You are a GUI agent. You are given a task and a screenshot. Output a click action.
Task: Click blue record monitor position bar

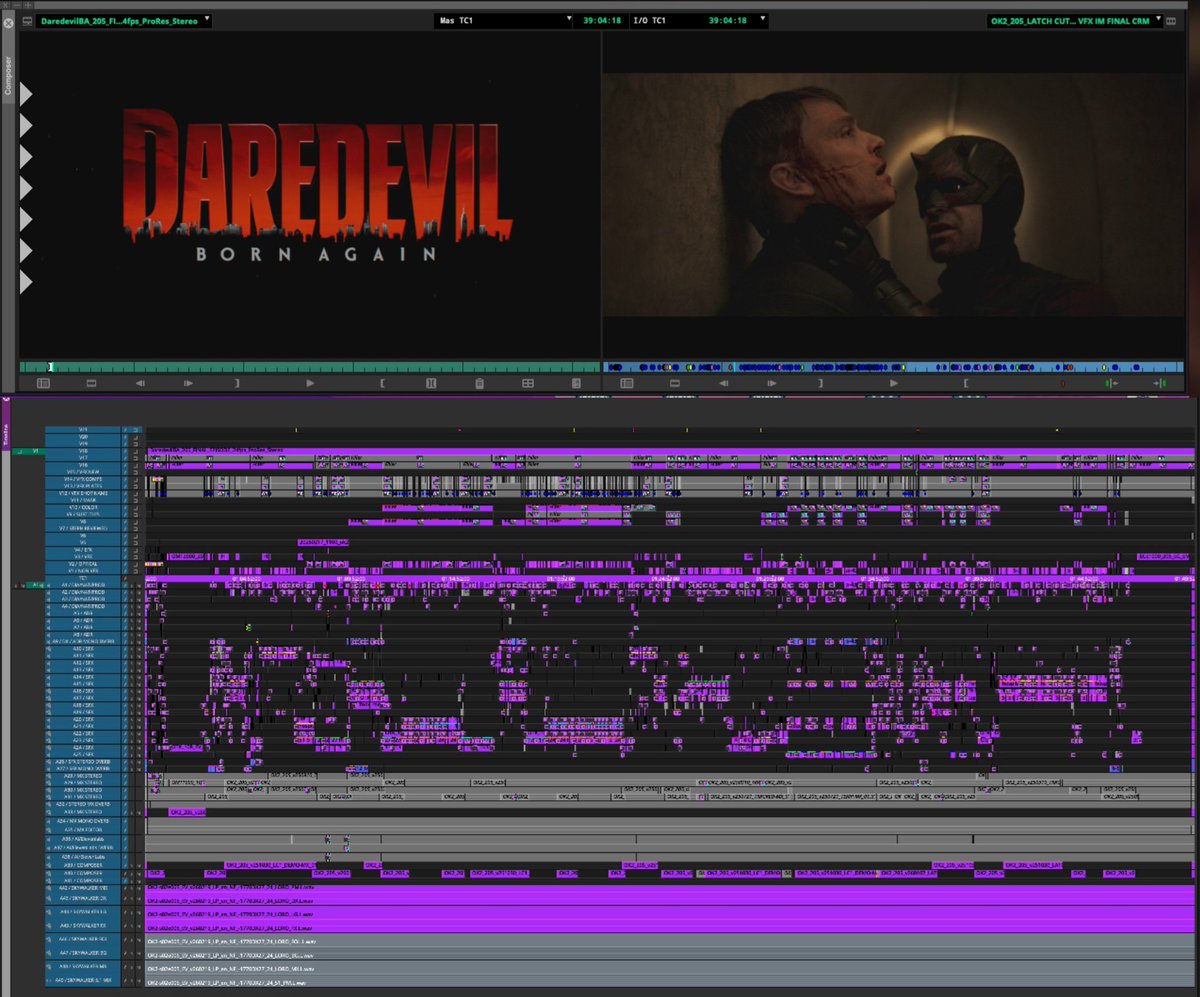tap(894, 368)
